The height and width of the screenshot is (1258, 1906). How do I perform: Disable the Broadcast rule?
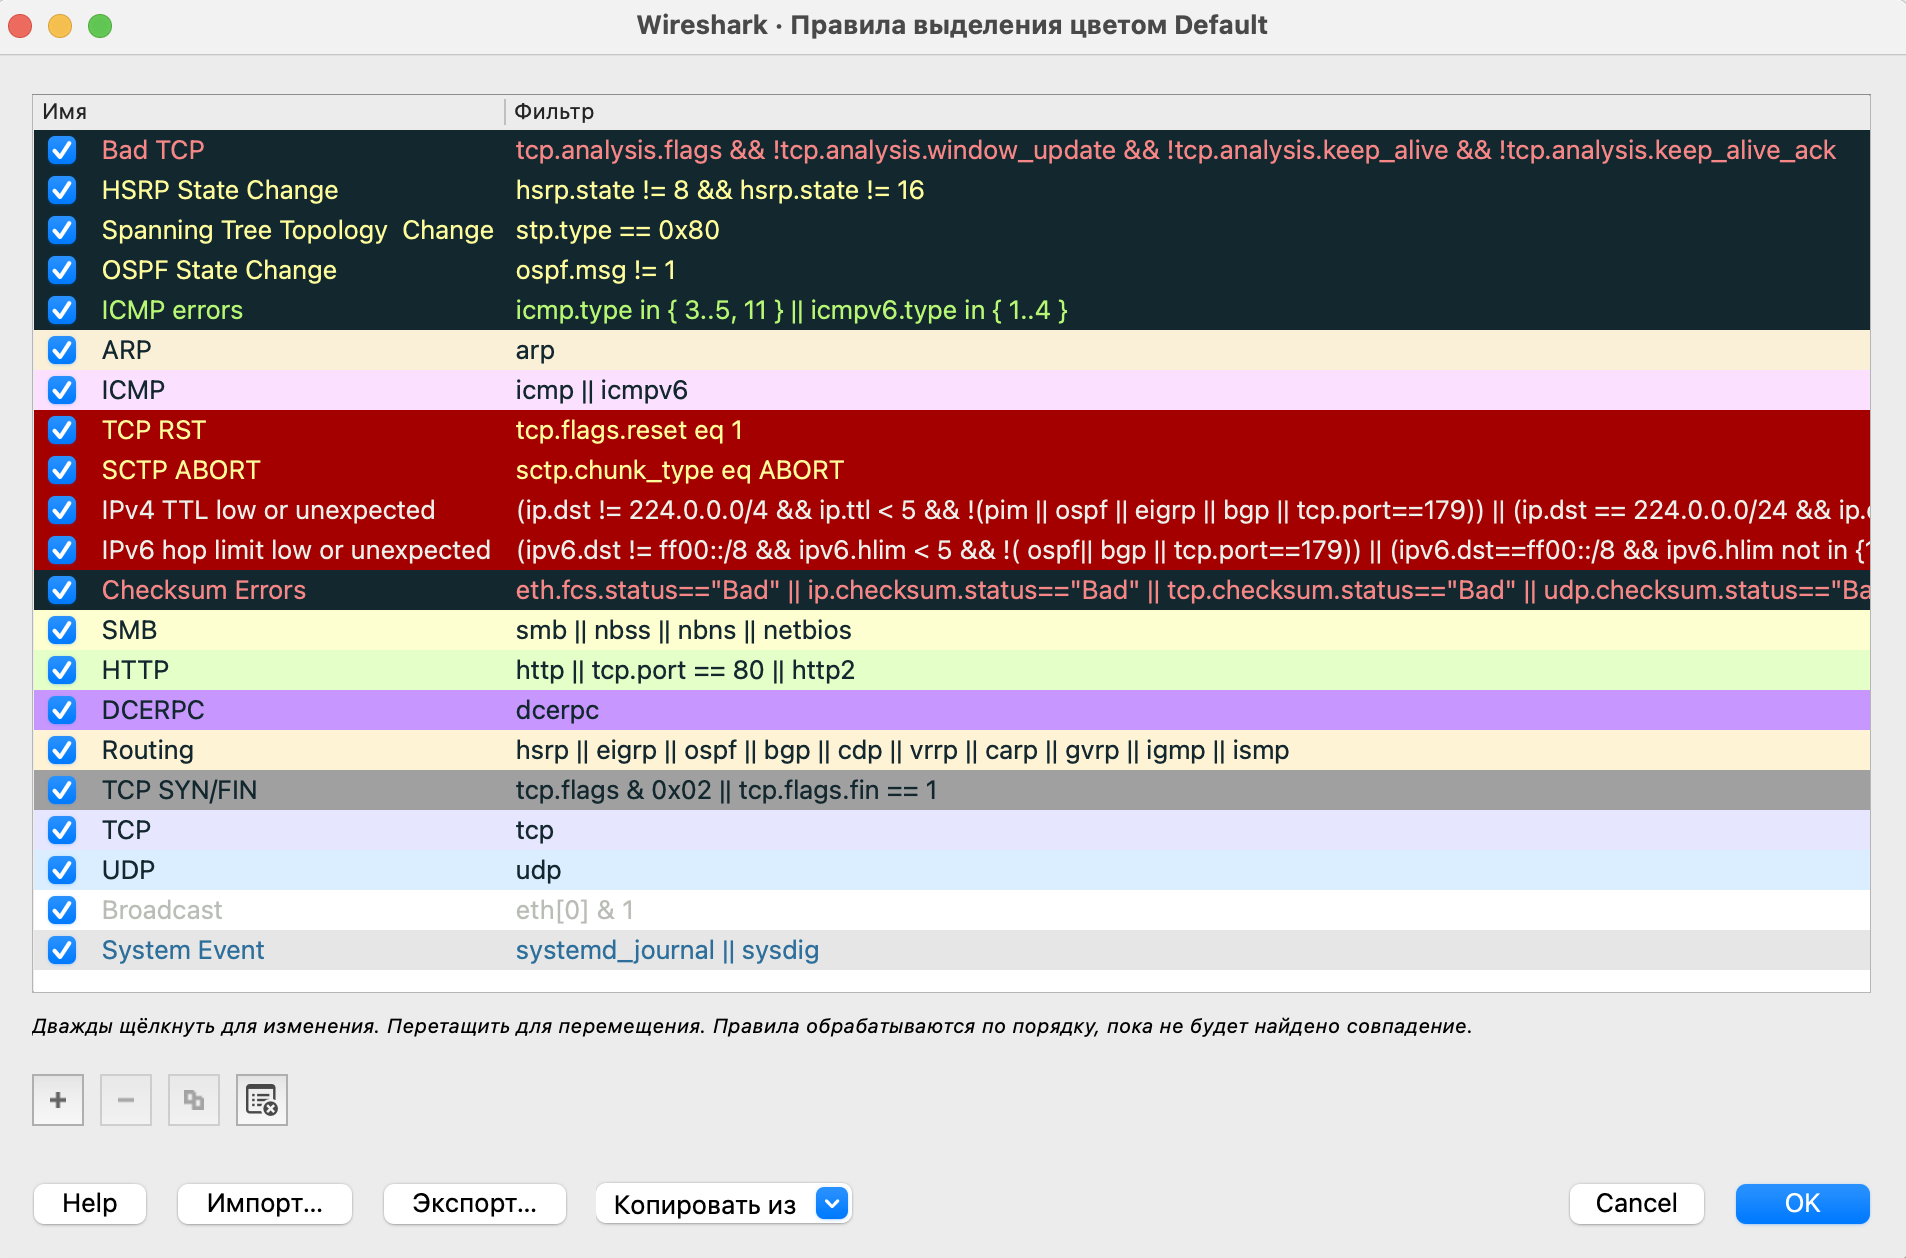point(61,910)
